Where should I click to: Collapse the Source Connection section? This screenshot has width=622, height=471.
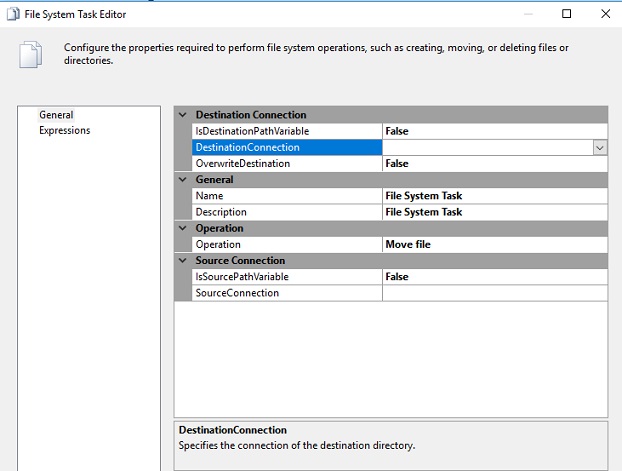[x=183, y=261]
